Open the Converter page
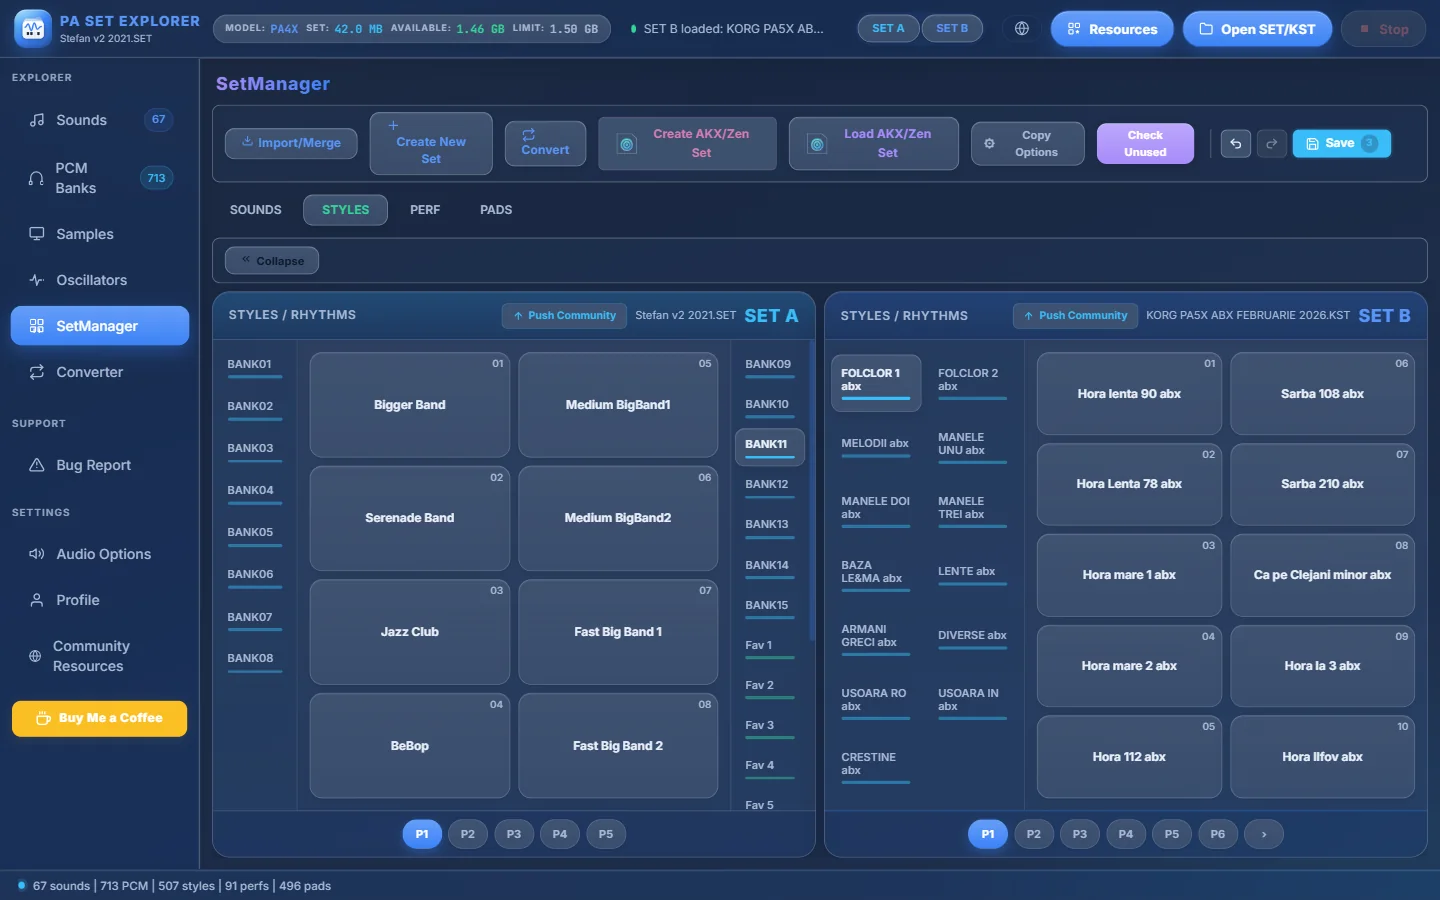The height and width of the screenshot is (900, 1440). point(100,372)
